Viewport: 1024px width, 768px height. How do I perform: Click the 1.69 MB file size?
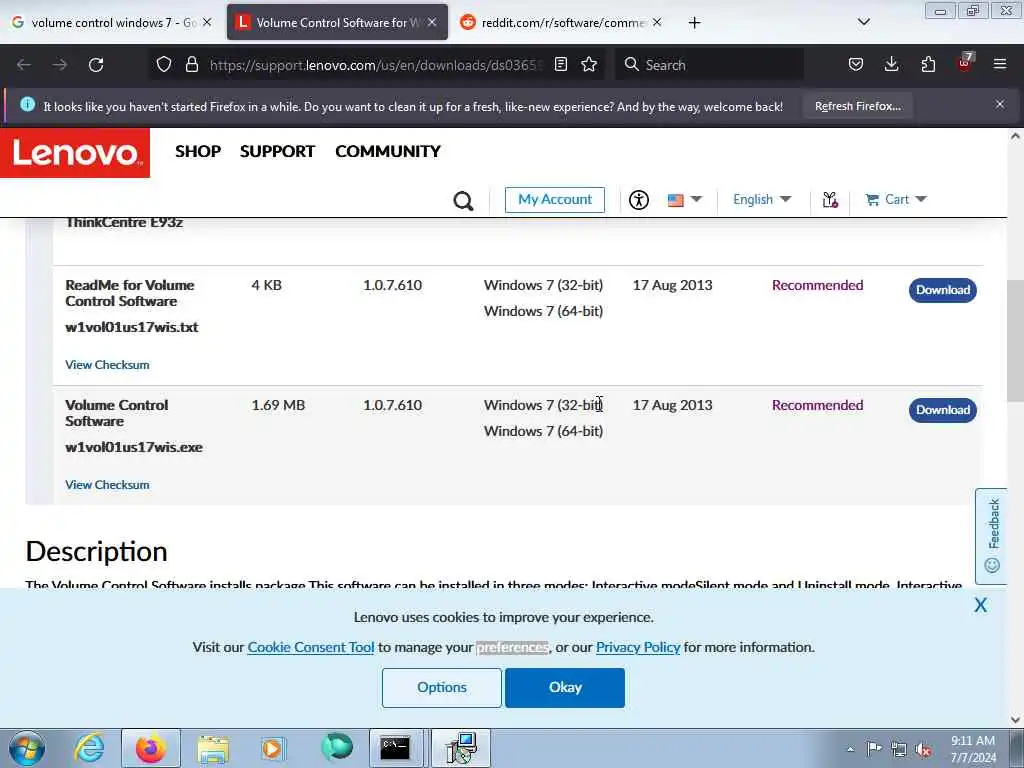tap(278, 405)
